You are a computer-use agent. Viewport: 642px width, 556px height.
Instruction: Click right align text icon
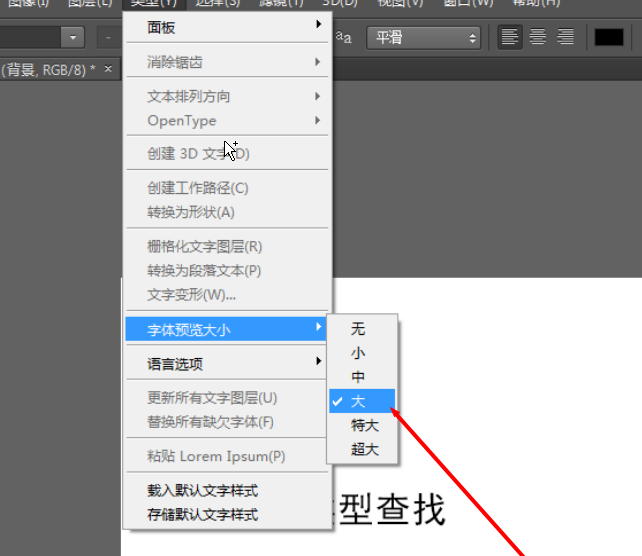click(x=565, y=37)
